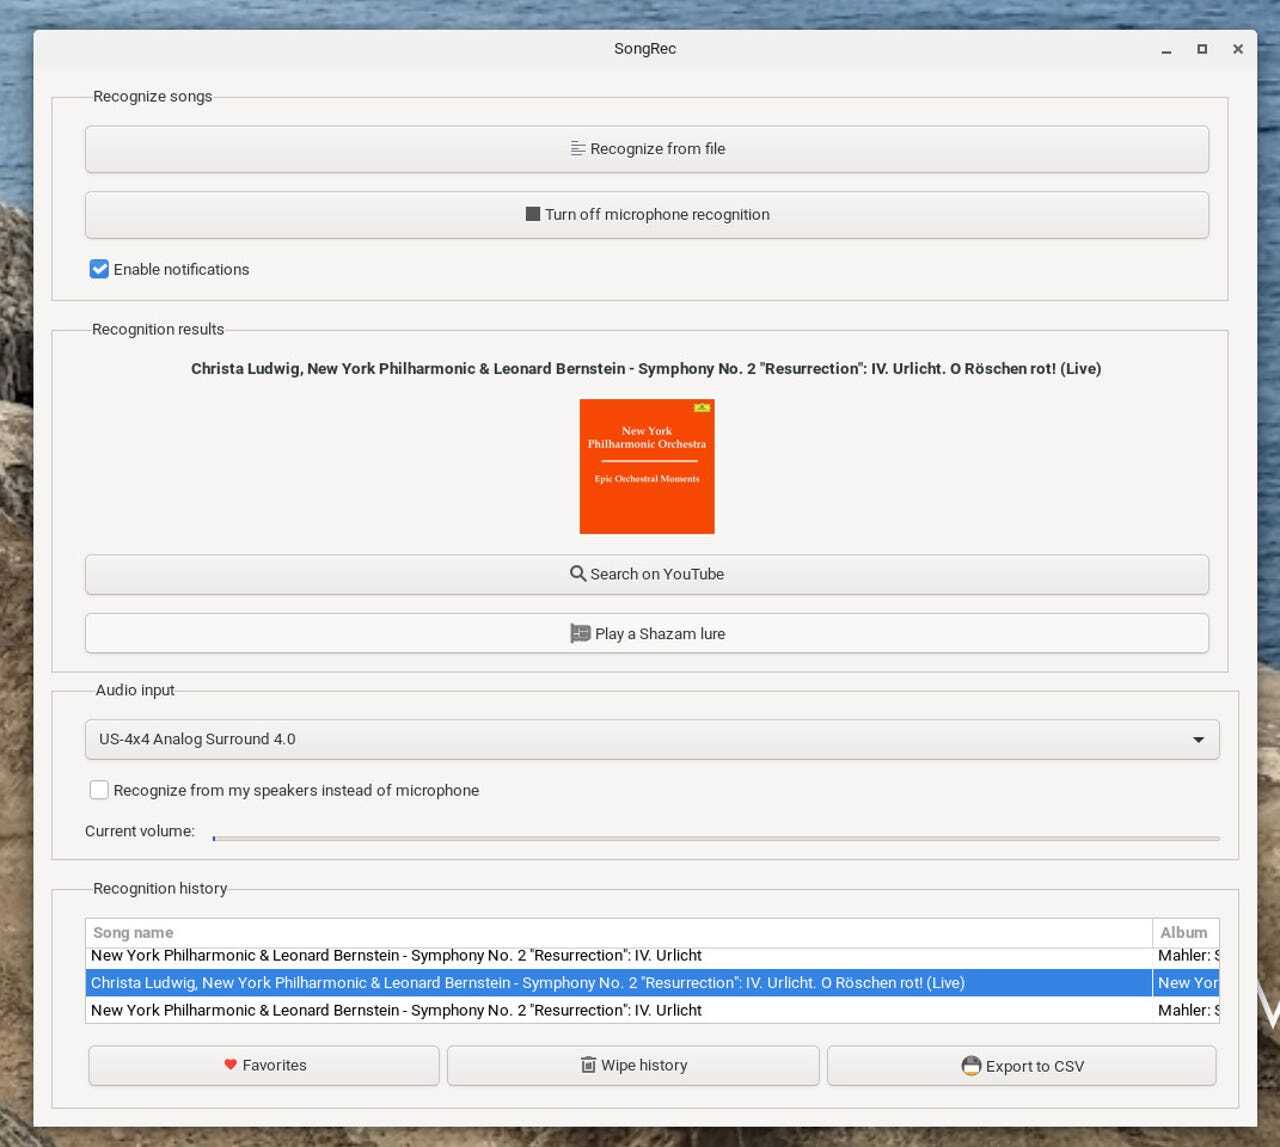The image size is (1280, 1147).
Task: Click the stop square icon for microphone recognition
Action: coord(533,214)
